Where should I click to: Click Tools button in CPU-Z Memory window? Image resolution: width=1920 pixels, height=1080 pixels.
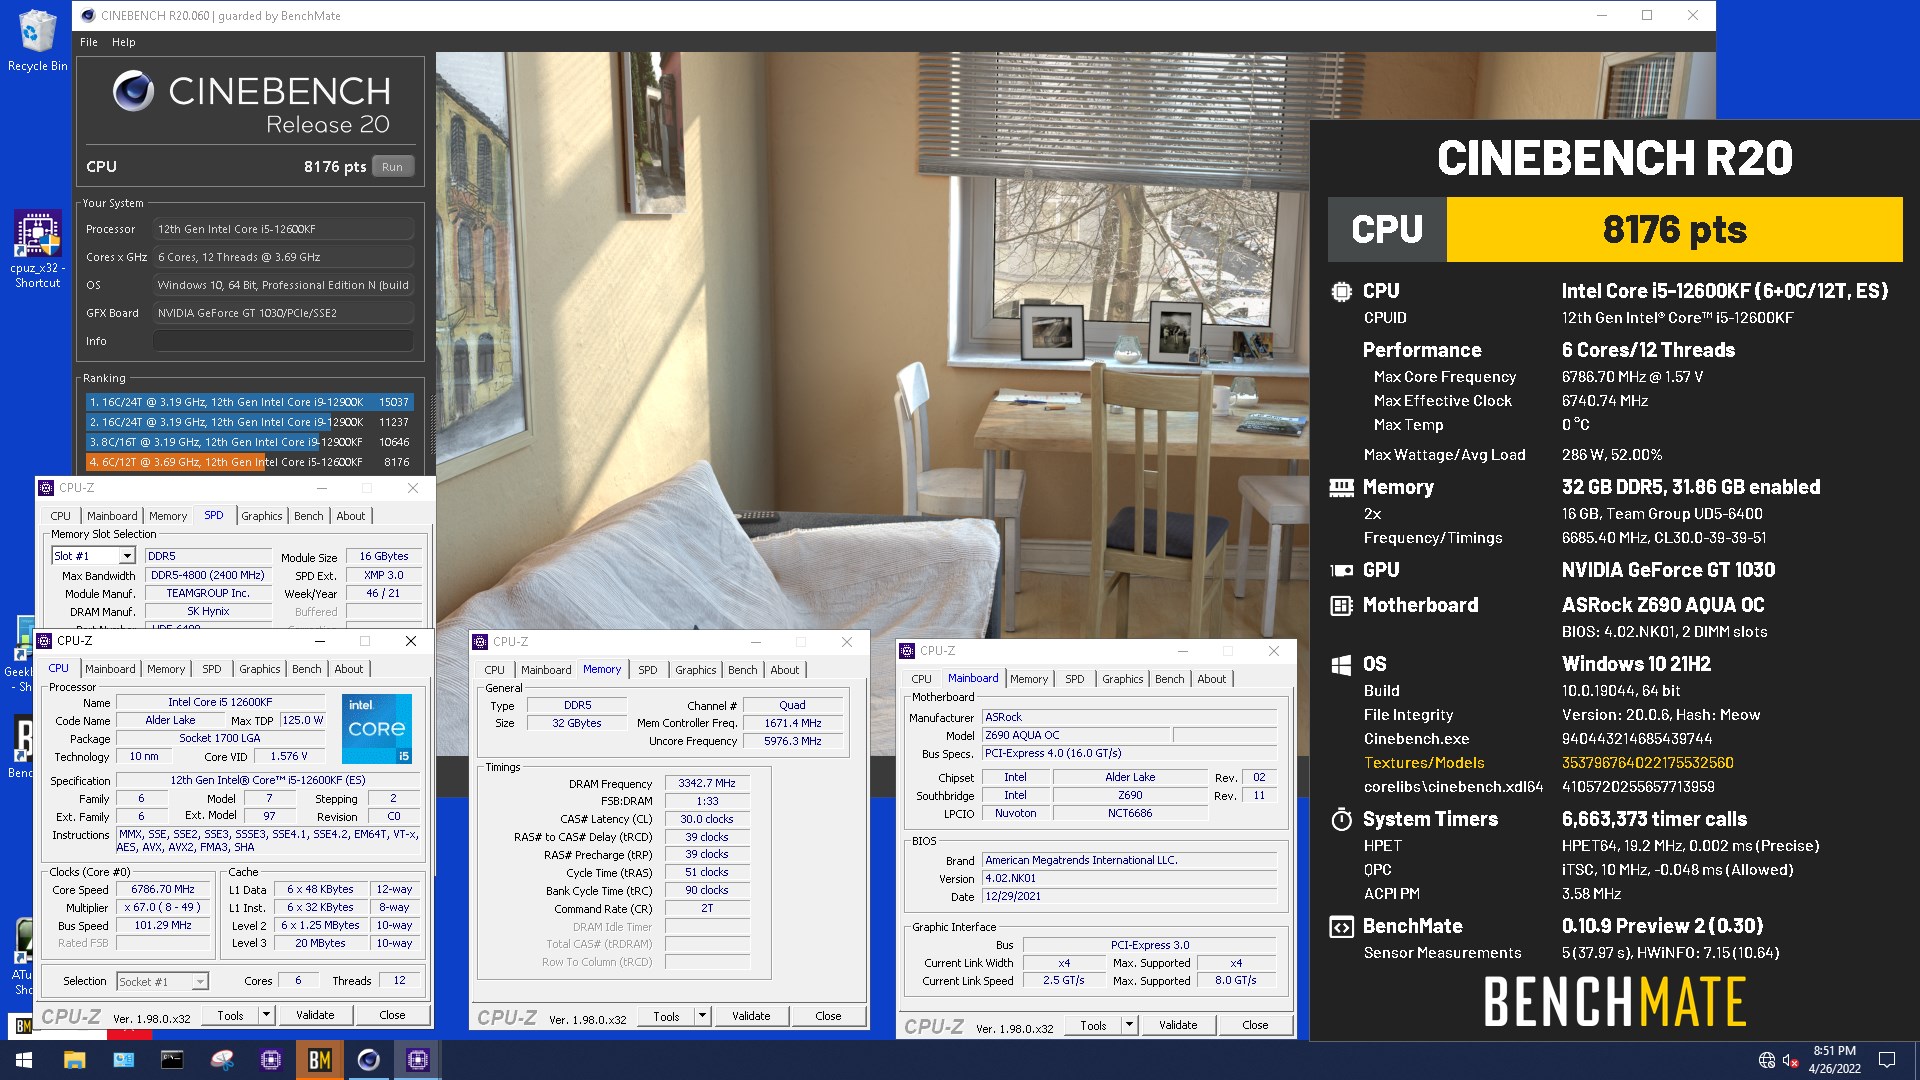click(666, 1016)
